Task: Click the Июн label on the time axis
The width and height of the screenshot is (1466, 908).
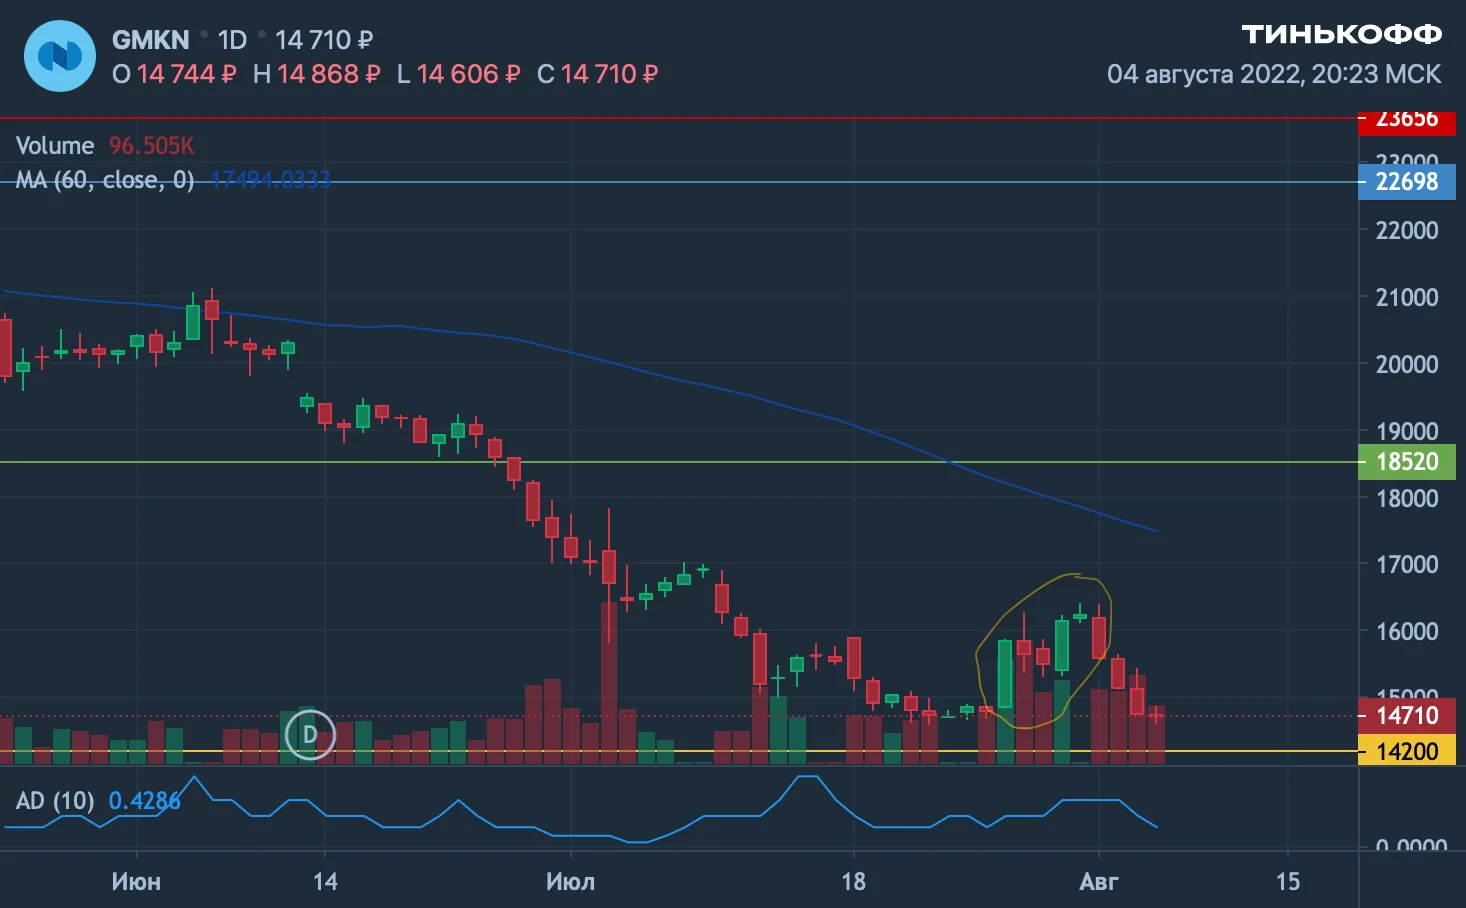Action: (x=136, y=882)
